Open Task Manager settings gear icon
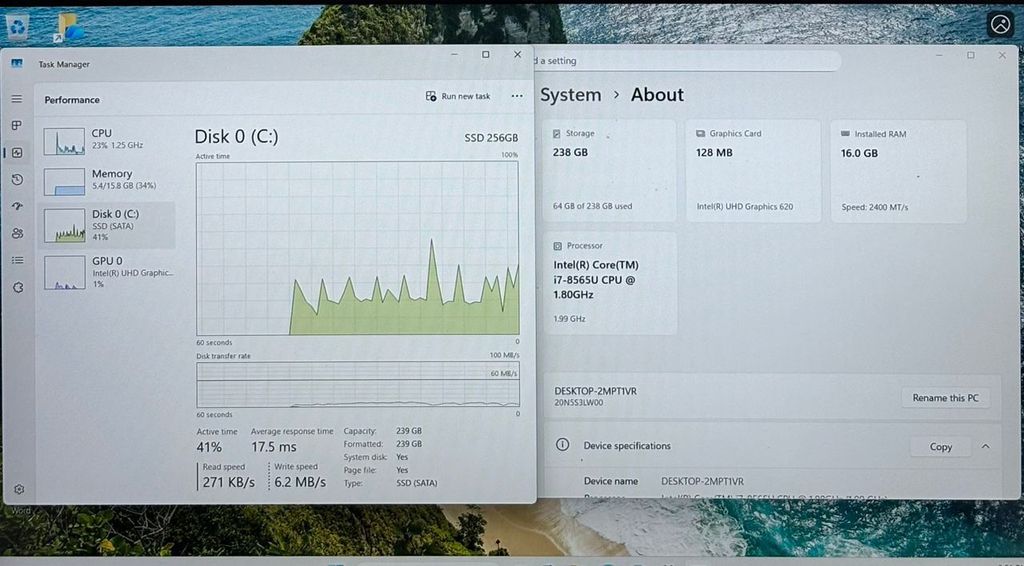The width and height of the screenshot is (1024, 566). tap(18, 490)
